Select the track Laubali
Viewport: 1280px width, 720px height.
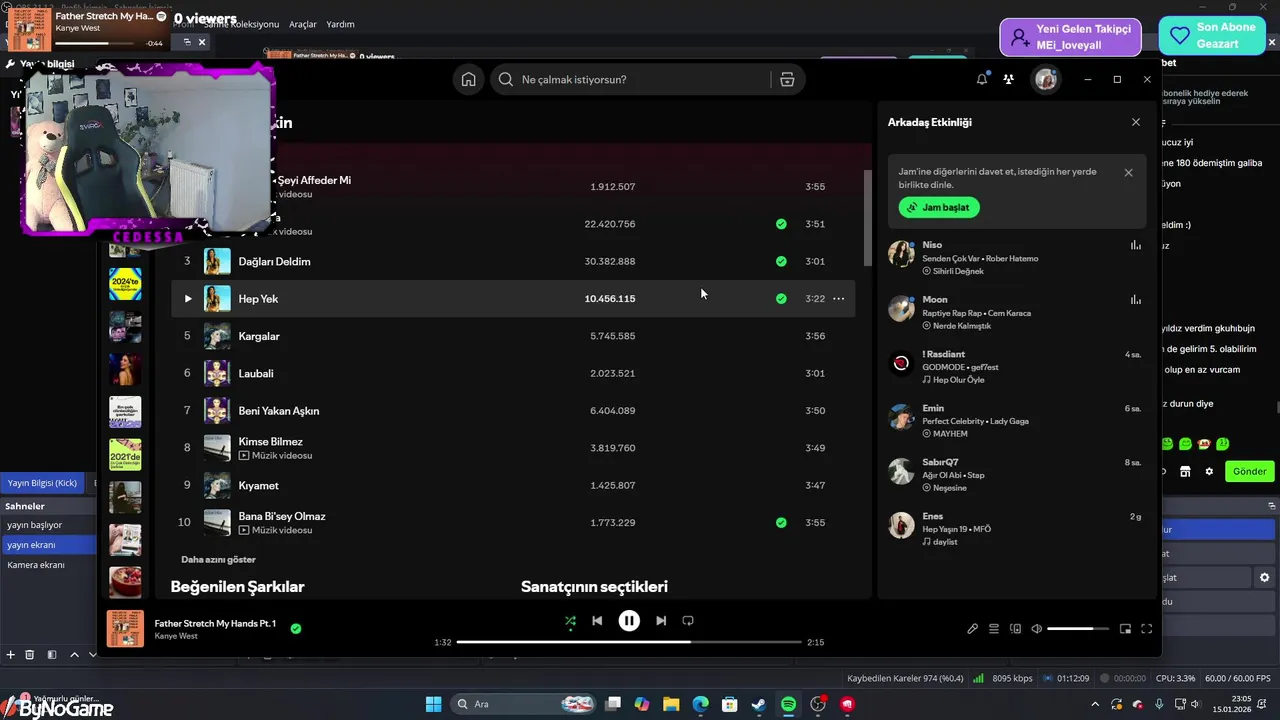click(x=513, y=373)
